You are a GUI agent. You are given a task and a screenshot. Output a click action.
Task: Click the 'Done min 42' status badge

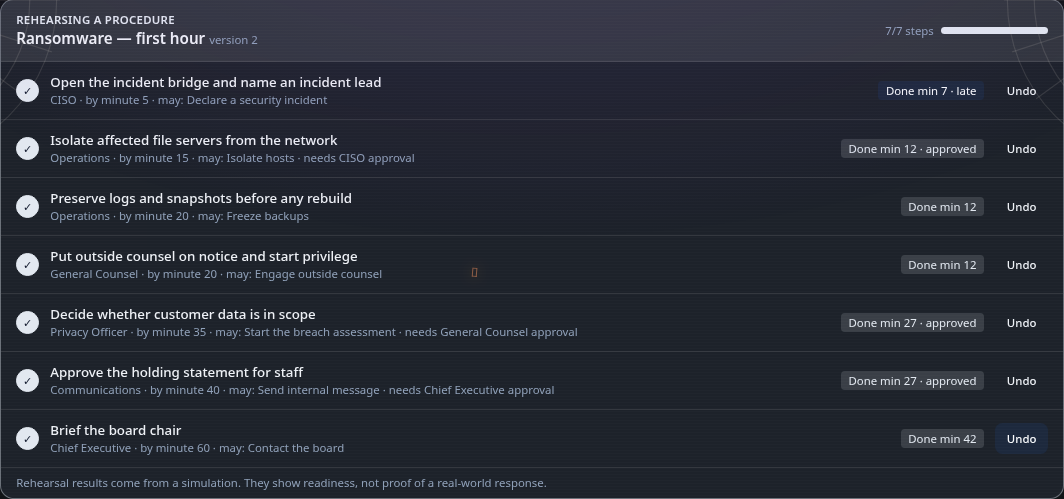[x=942, y=439]
